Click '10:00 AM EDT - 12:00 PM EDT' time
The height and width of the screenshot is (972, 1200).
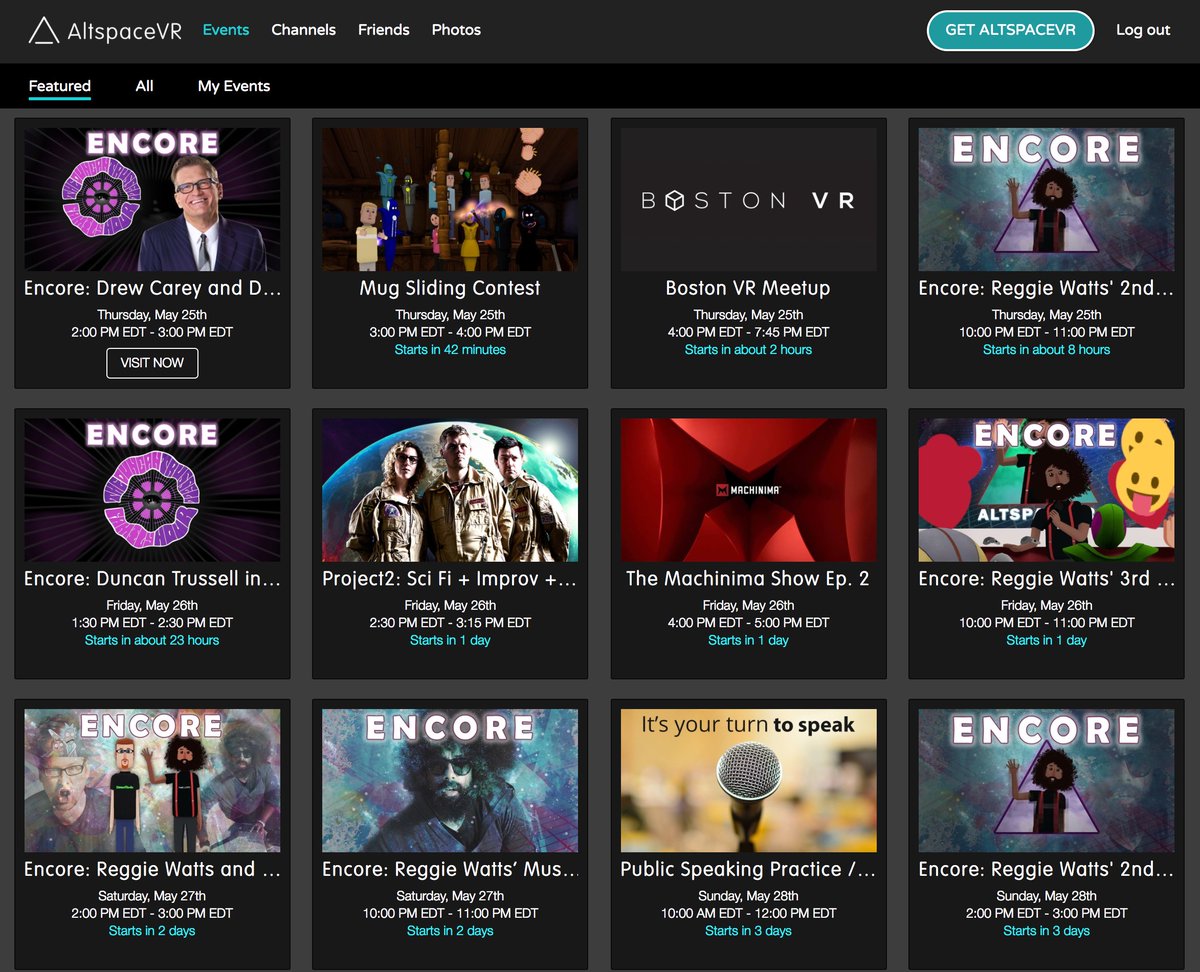(x=748, y=914)
